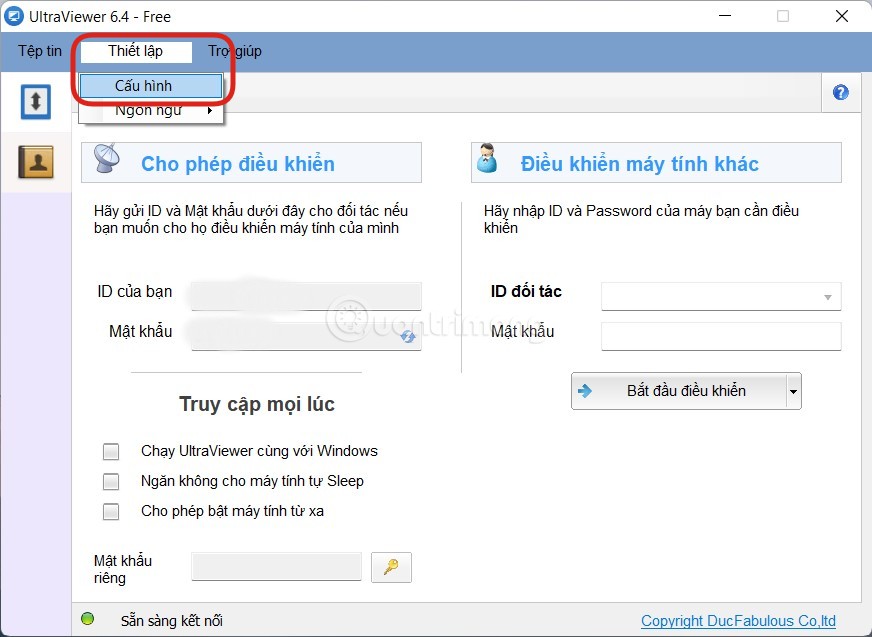872x637 pixels.
Task: Minimize the UltraViewer window
Action: tap(725, 16)
